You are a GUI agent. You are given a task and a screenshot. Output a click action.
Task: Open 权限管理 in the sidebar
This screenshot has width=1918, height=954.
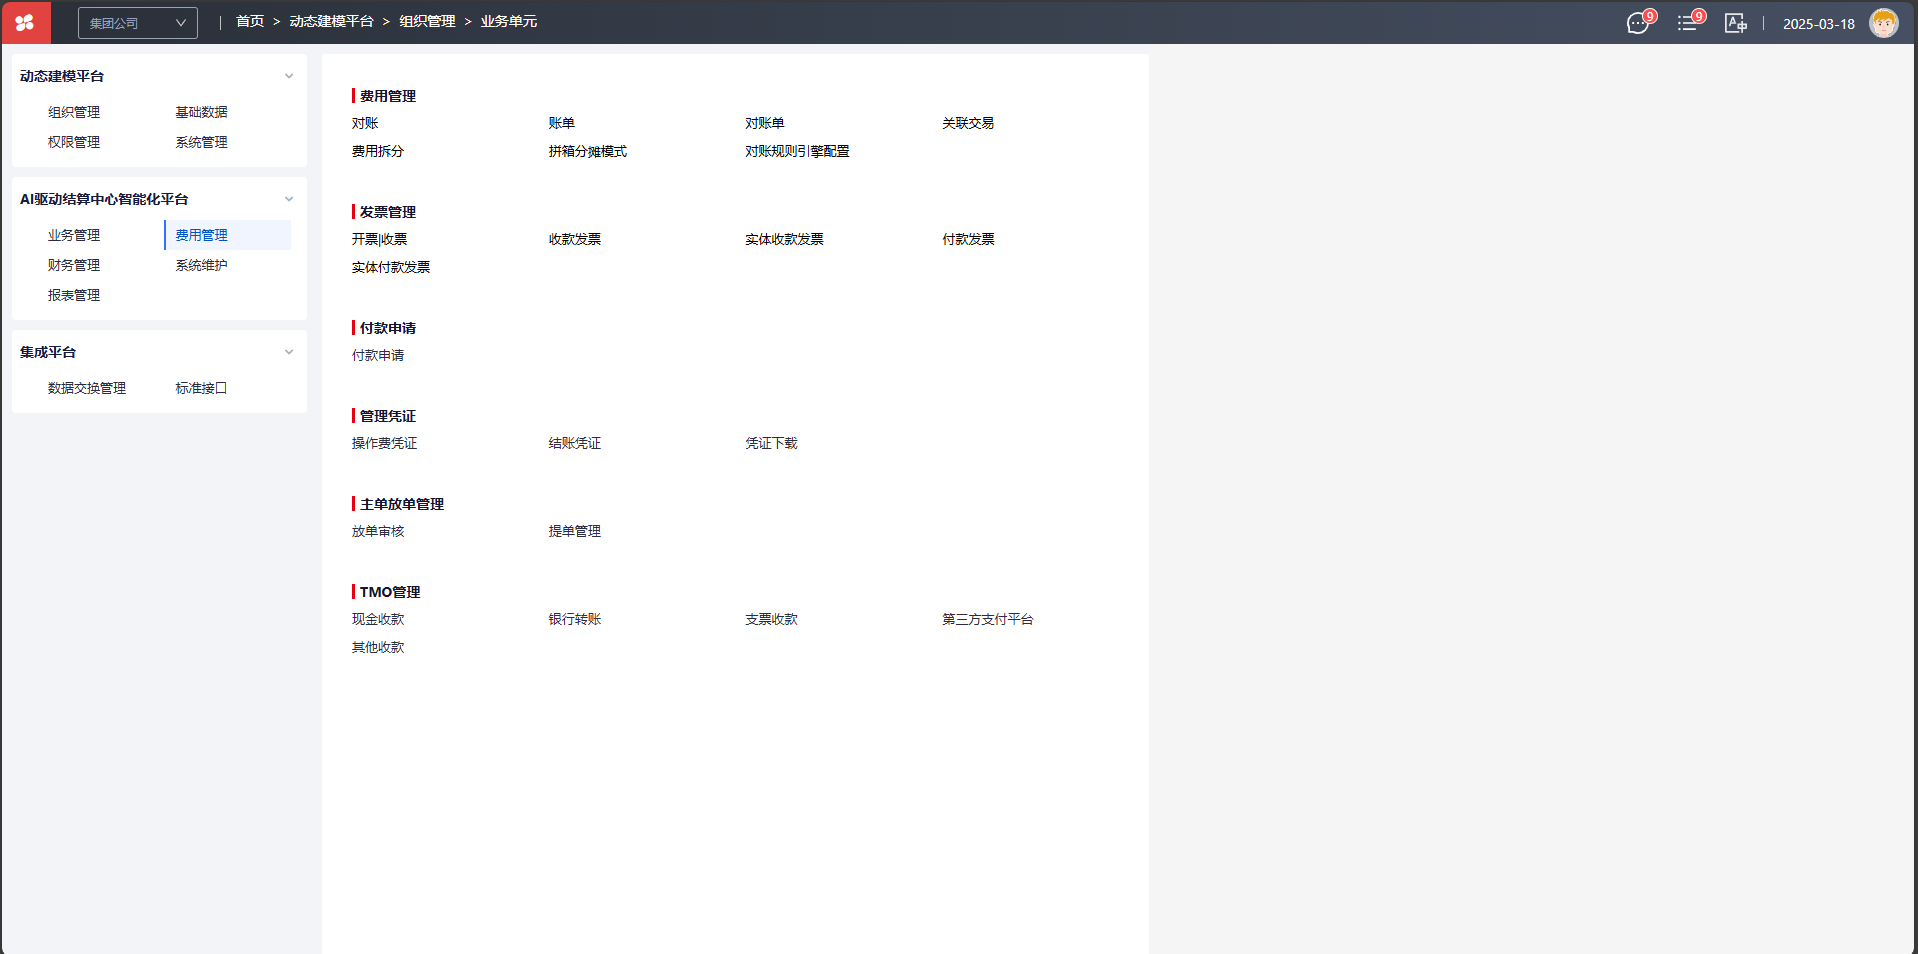(x=74, y=142)
